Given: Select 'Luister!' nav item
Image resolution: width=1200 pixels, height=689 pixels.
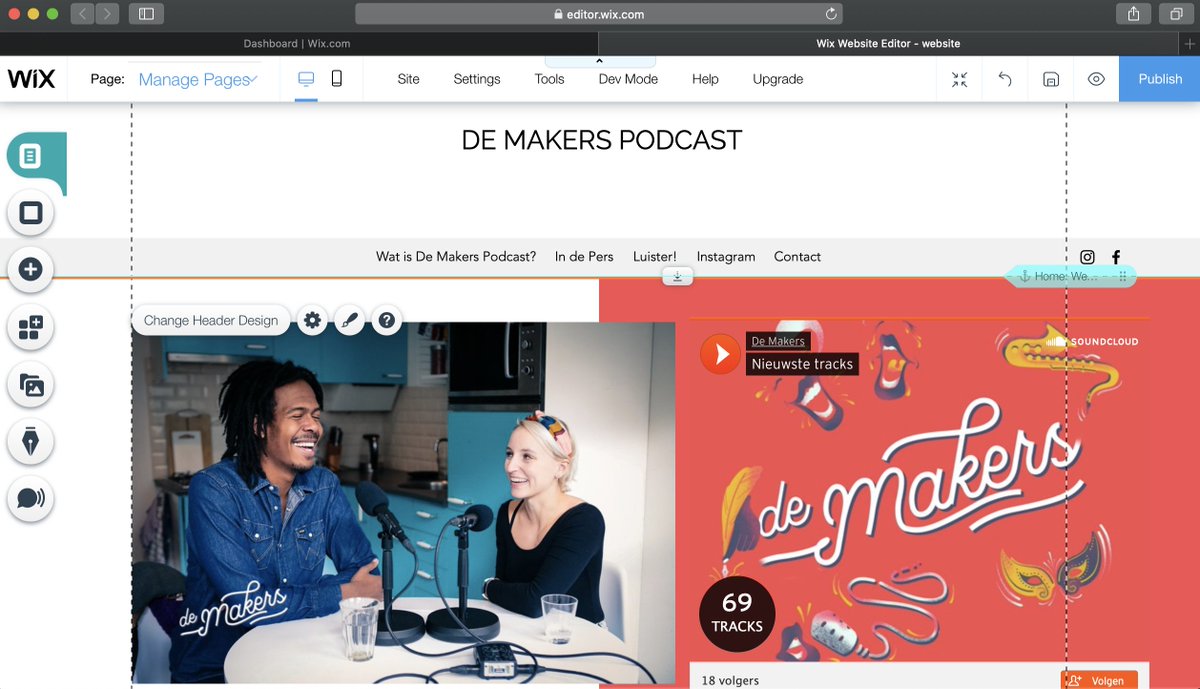Looking at the screenshot, I should (x=655, y=257).
